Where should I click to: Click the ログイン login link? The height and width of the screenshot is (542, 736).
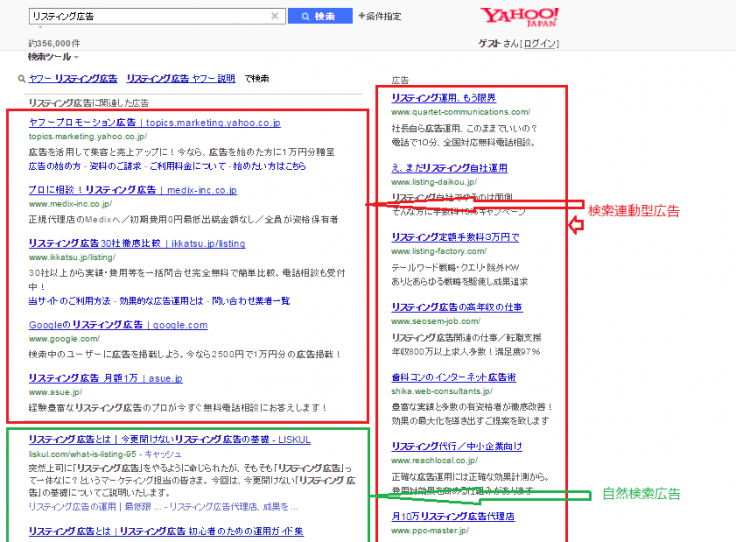[x=540, y=44]
